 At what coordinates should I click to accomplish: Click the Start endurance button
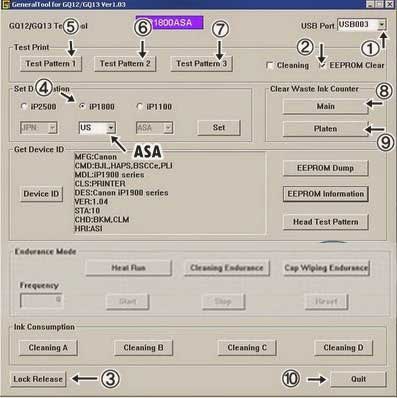127,302
